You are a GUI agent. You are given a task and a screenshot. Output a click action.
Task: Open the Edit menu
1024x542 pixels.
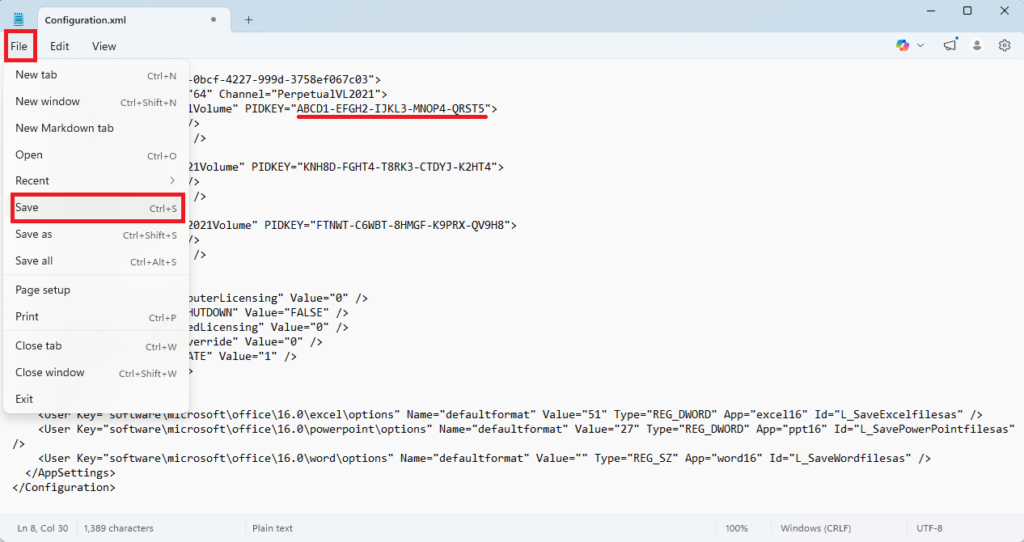point(59,46)
